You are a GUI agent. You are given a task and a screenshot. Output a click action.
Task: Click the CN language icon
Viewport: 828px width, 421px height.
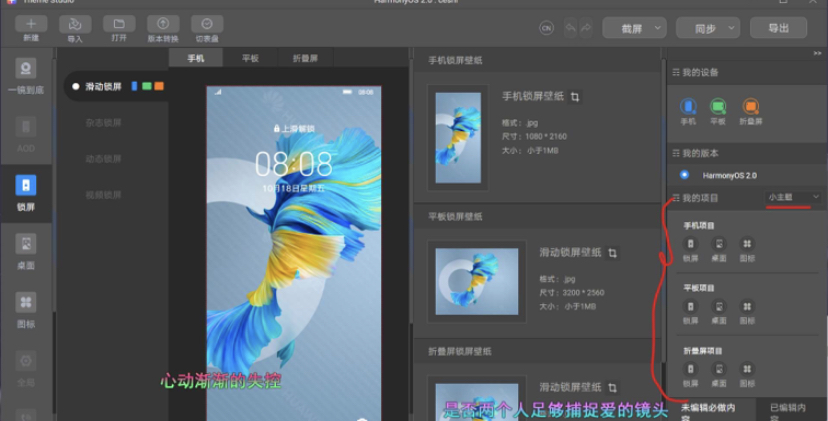[547, 28]
